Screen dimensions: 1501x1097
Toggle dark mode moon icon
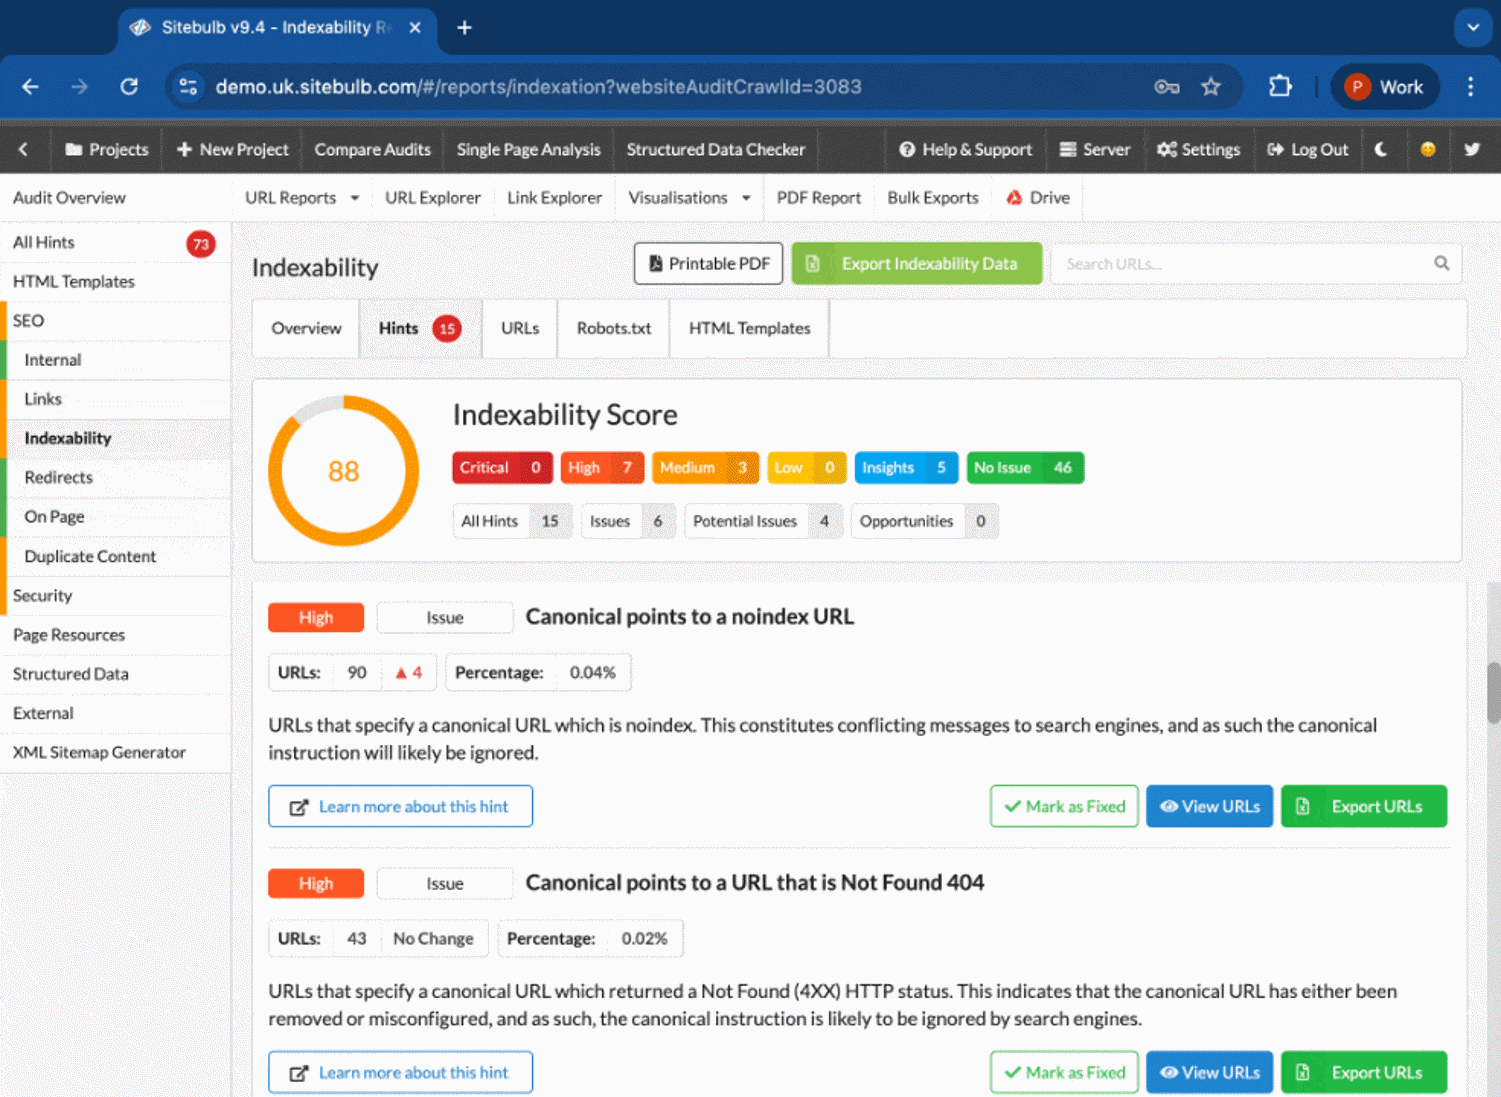pos(1381,149)
